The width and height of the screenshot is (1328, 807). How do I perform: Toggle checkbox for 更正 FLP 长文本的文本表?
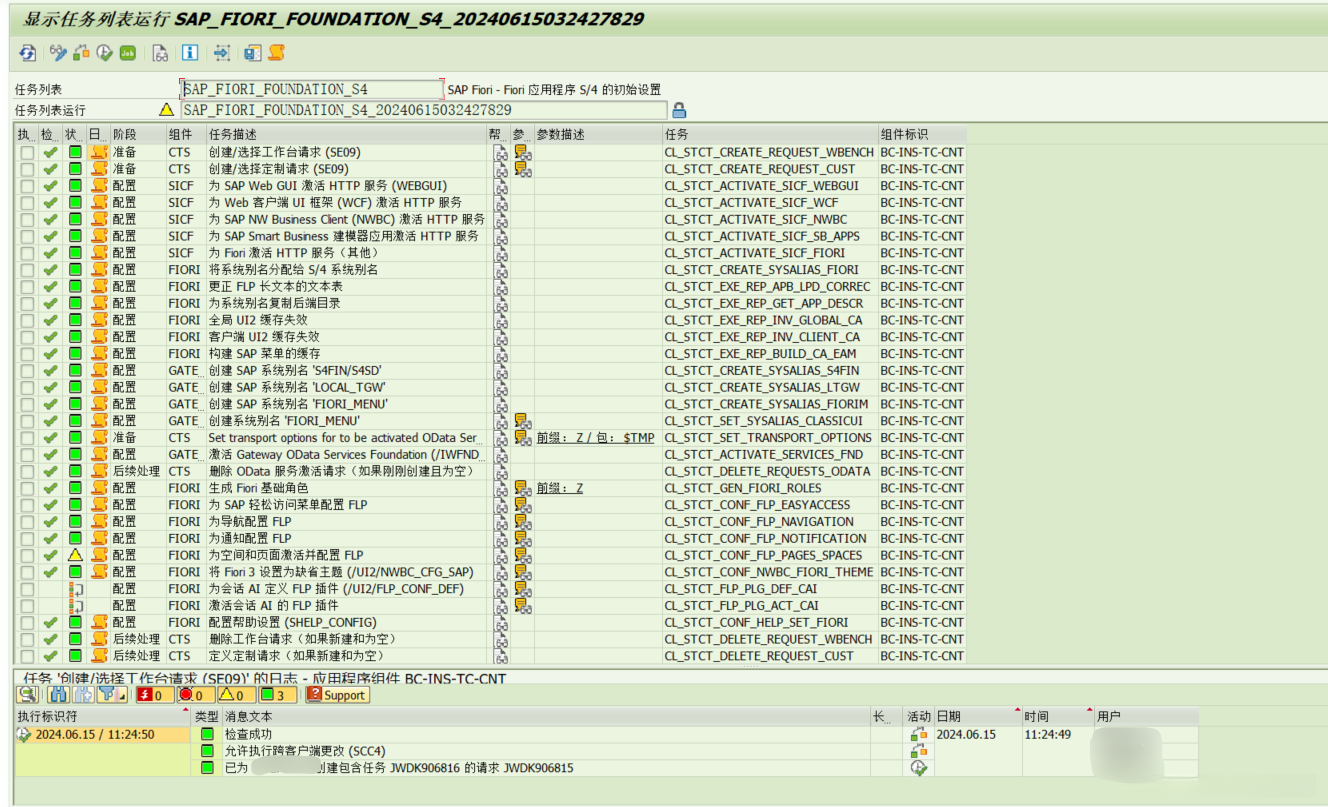pyautogui.click(x=27, y=287)
